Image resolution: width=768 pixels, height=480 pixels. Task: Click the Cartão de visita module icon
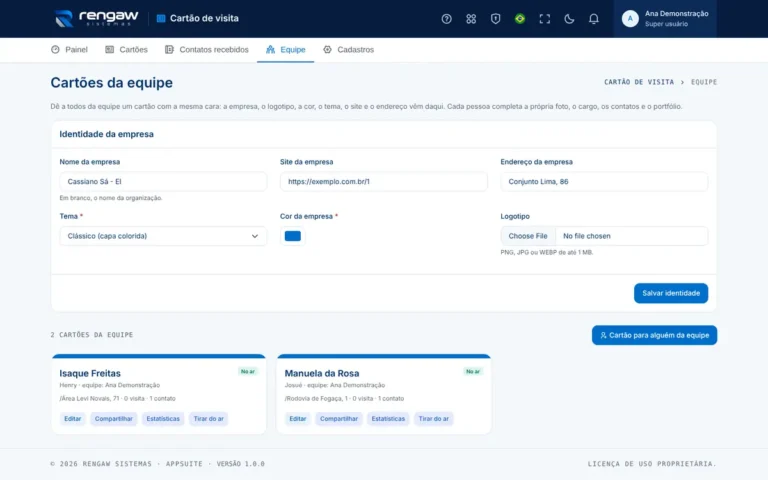(161, 19)
